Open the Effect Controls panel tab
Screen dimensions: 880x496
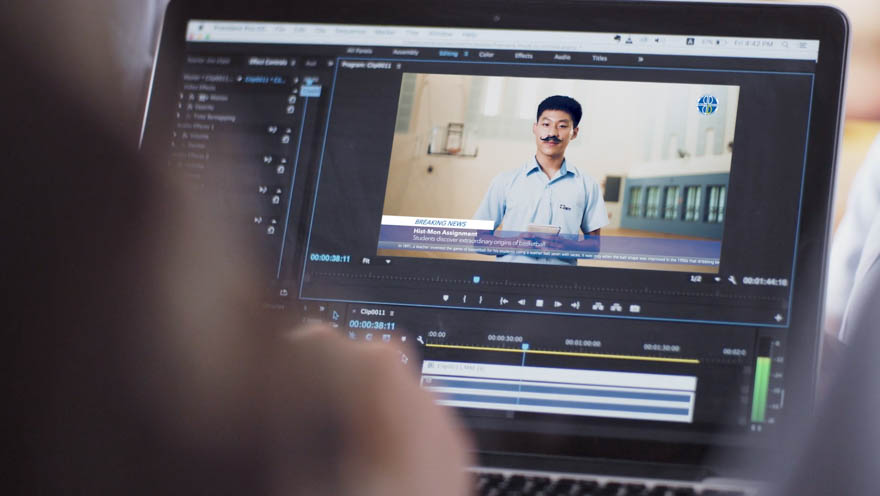click(269, 61)
